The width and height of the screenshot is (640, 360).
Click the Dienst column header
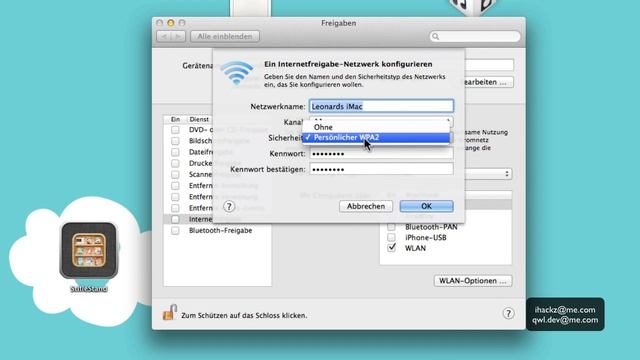[x=199, y=119]
